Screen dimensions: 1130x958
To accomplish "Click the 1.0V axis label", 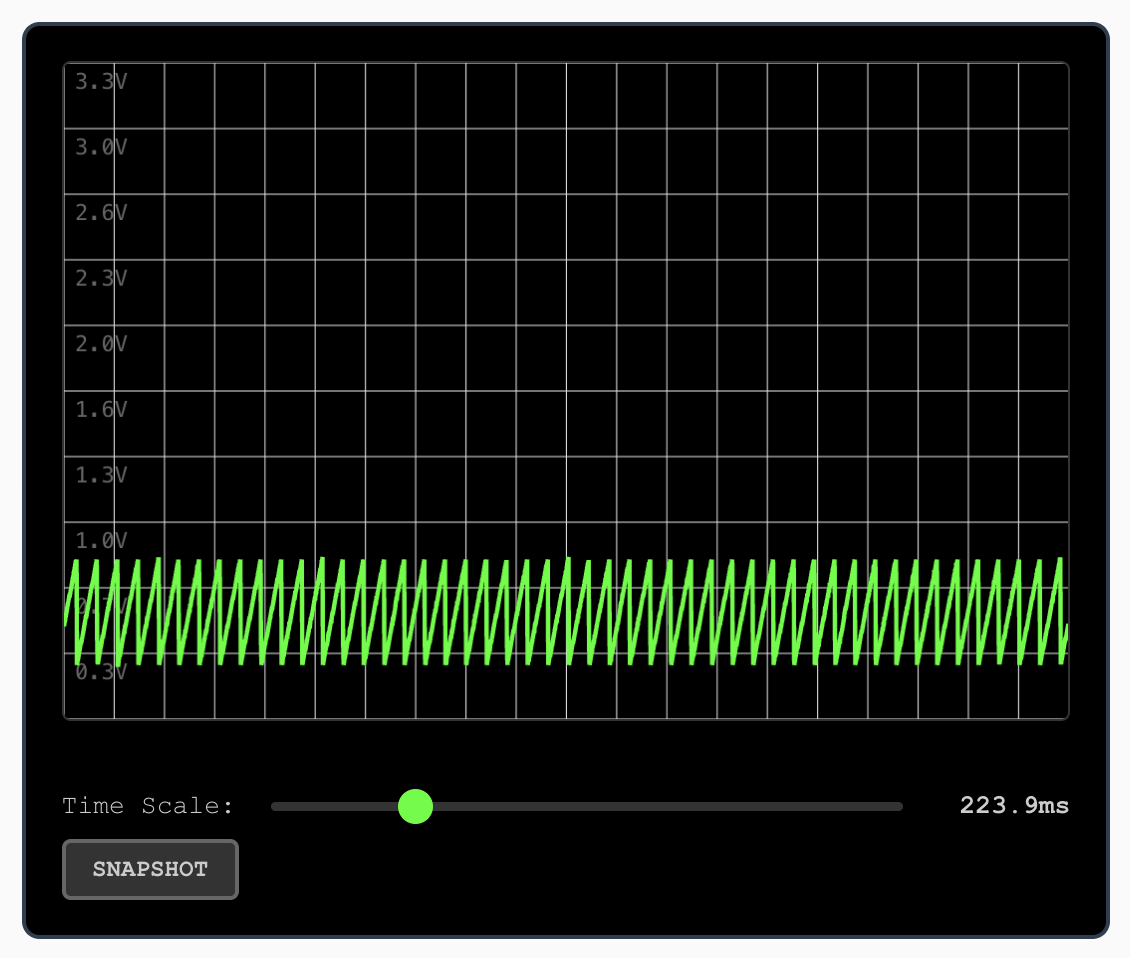I will [101, 541].
